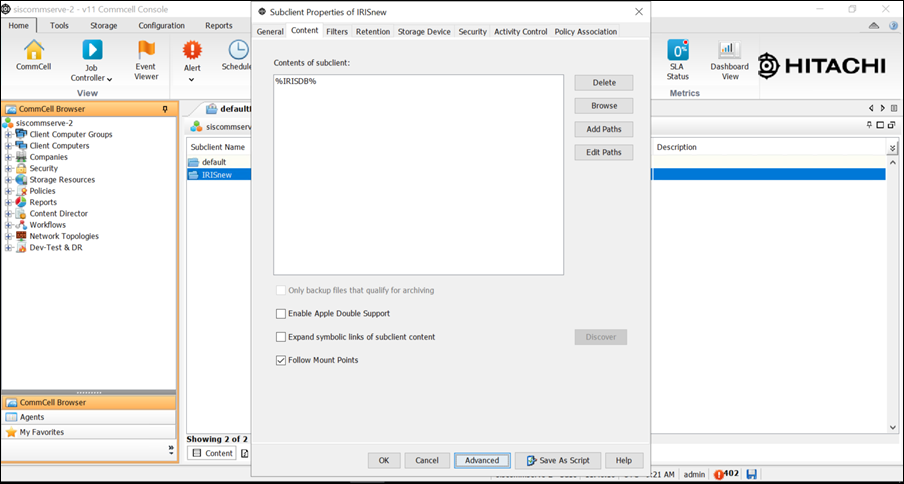Click the Help button in dialog
Screen dimensions: 904x484
tap(624, 460)
